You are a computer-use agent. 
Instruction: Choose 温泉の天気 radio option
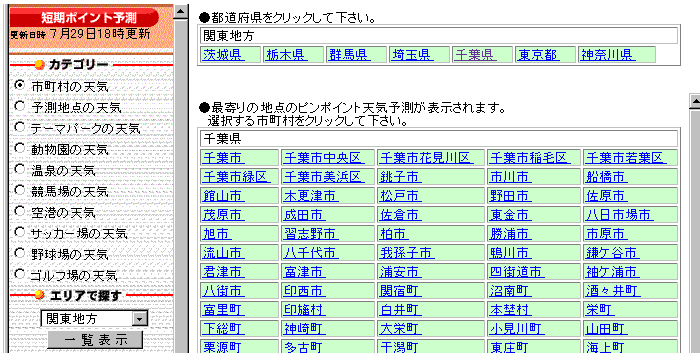[x=20, y=169]
